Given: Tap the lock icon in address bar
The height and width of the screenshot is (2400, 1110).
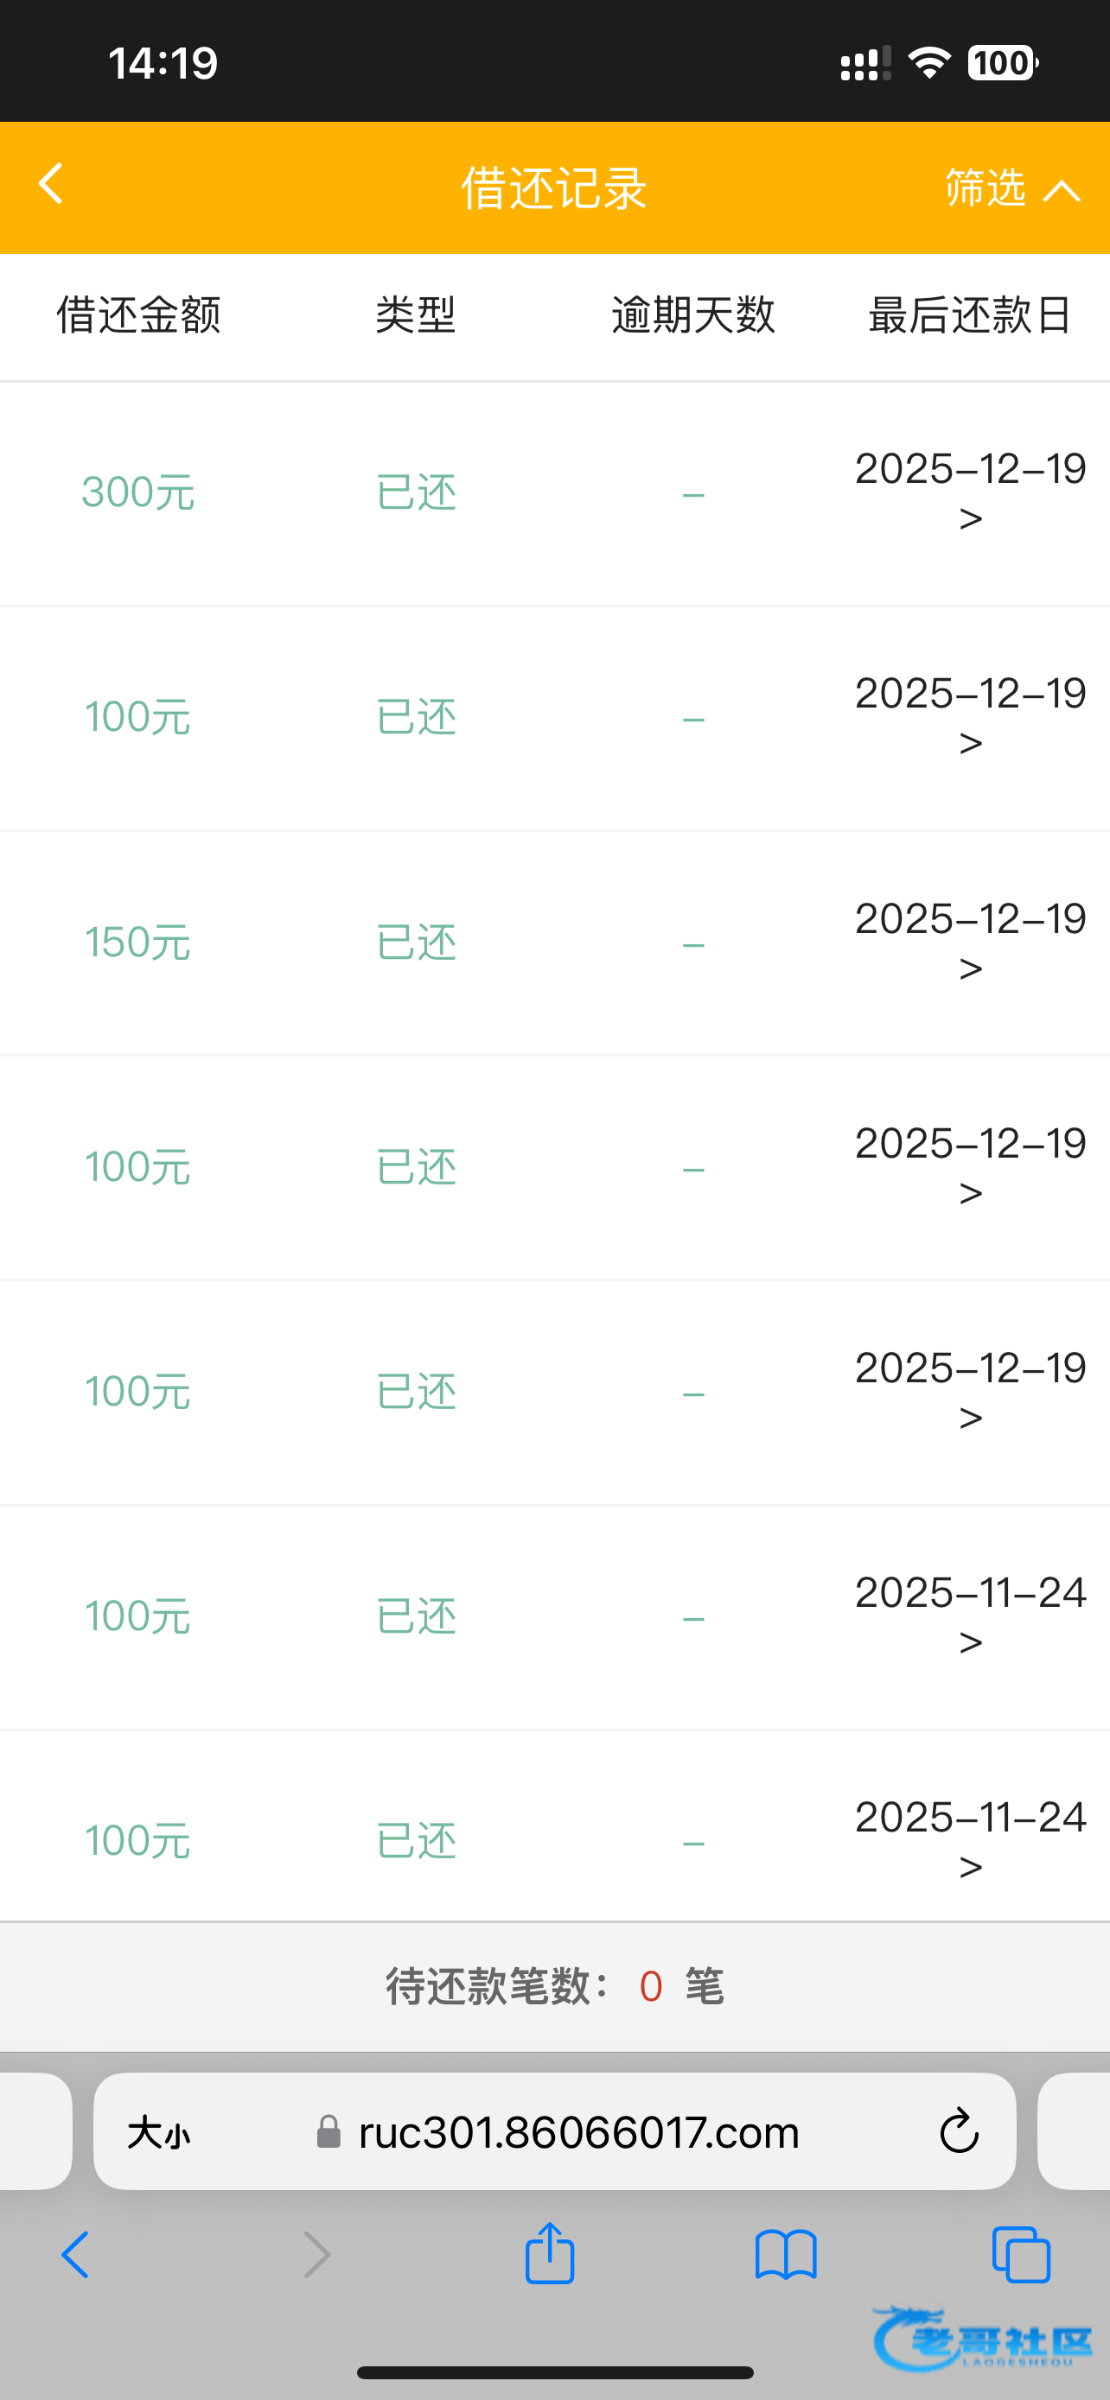Looking at the screenshot, I should [328, 2132].
